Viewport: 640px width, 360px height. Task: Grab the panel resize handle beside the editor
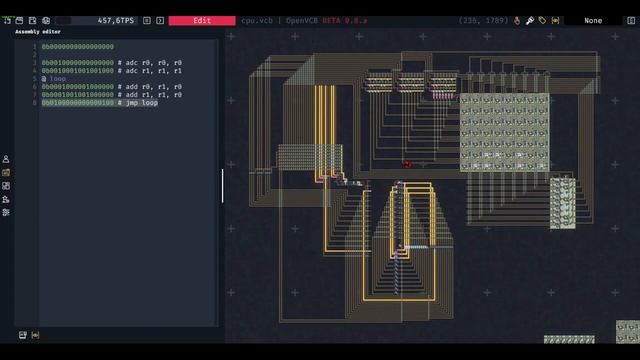[x=222, y=186]
